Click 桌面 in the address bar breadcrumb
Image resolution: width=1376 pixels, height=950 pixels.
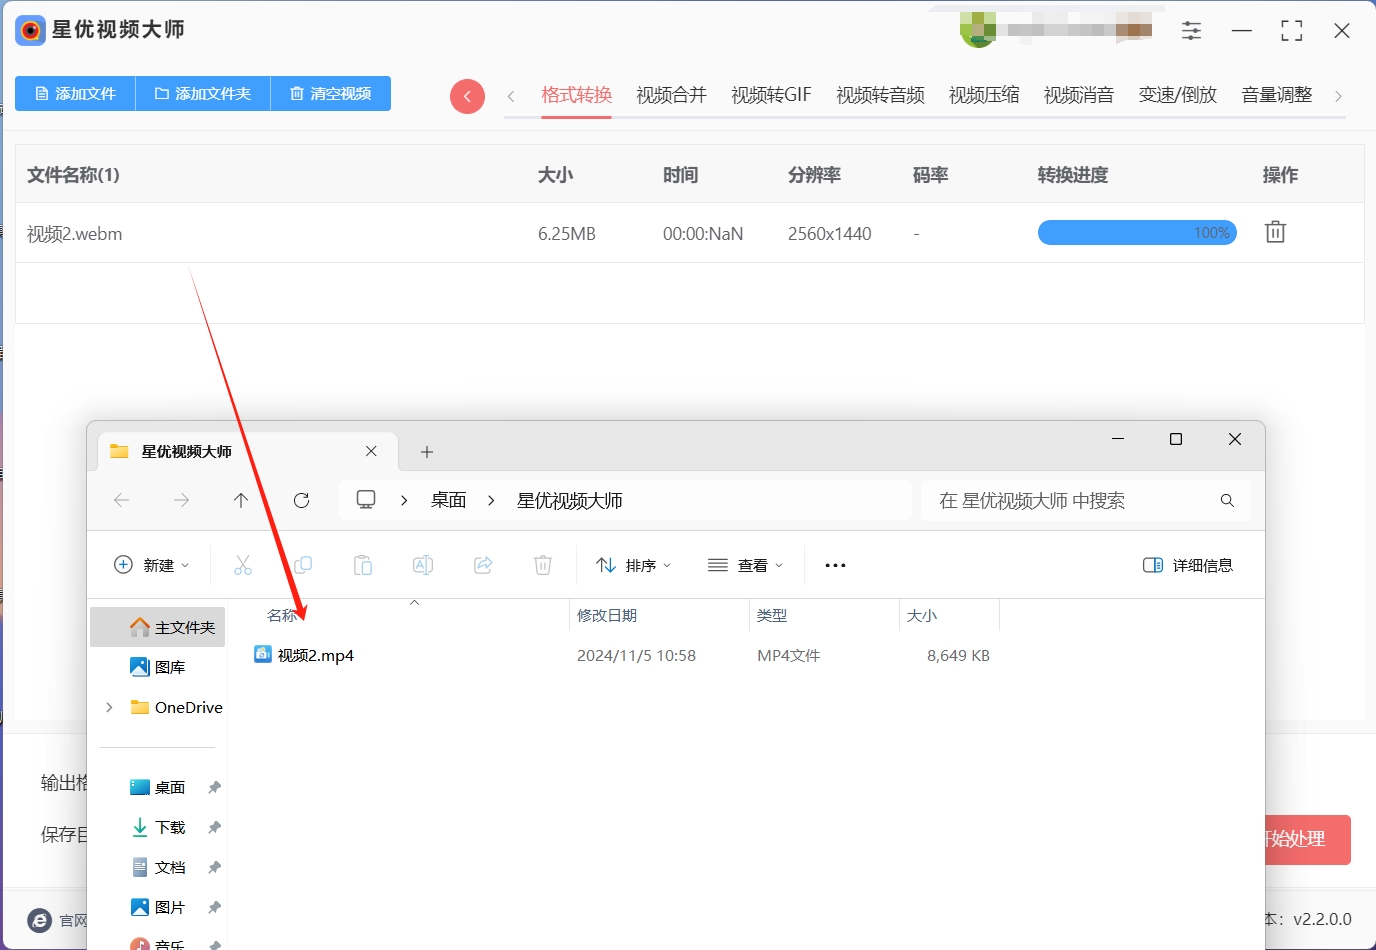pyautogui.click(x=448, y=500)
